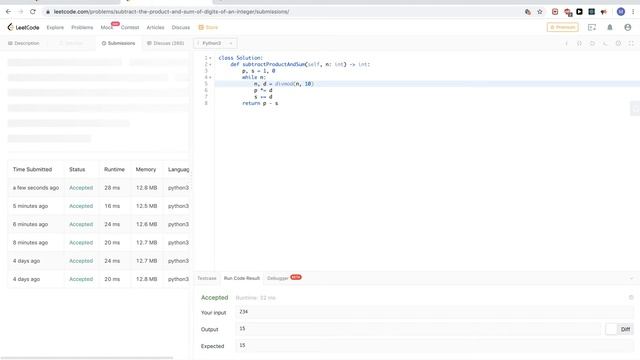Open Discuss in the top navigation

(x=181, y=27)
